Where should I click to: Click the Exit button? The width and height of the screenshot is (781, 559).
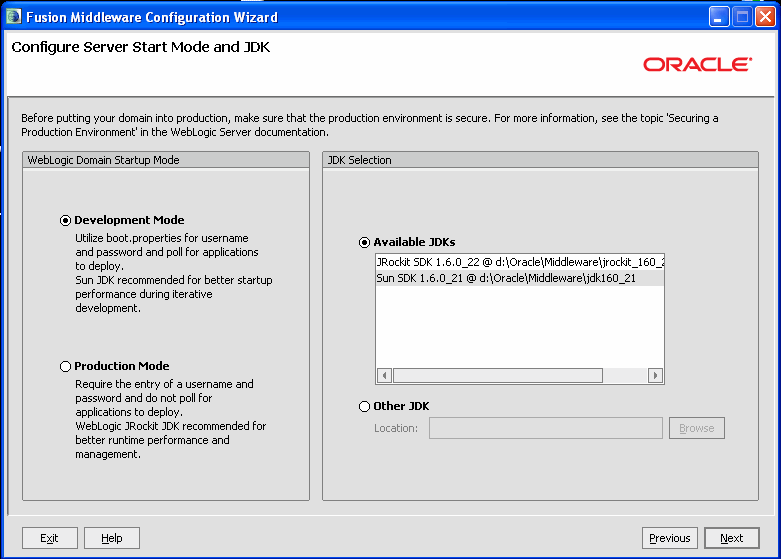[x=50, y=538]
